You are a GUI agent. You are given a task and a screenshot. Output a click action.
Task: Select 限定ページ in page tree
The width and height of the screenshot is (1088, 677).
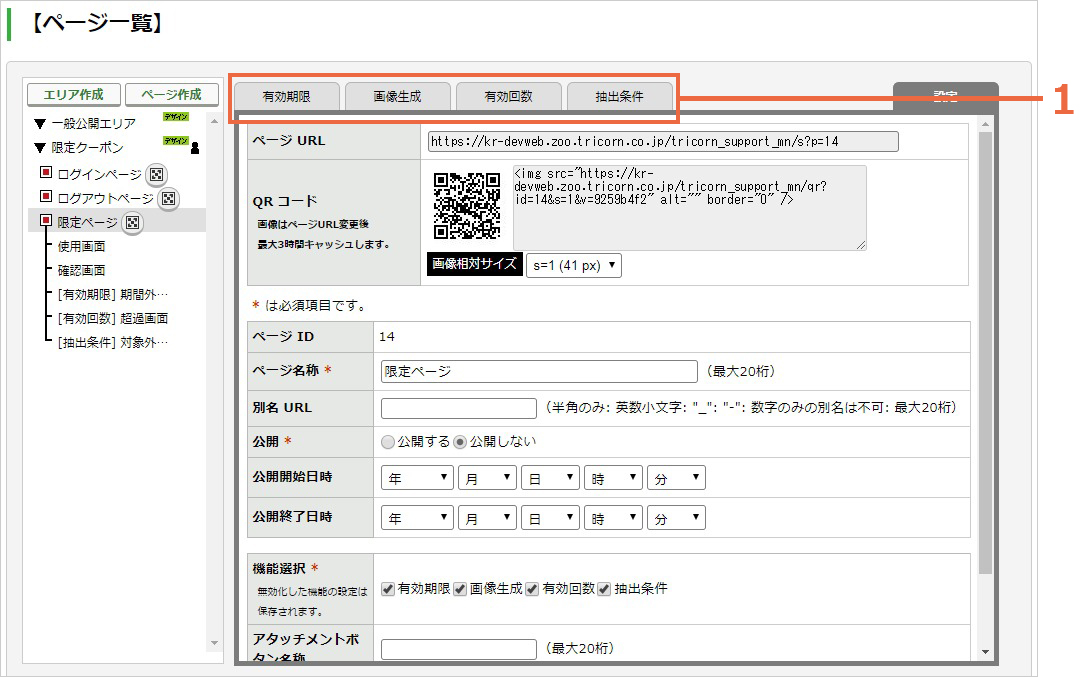(87, 223)
